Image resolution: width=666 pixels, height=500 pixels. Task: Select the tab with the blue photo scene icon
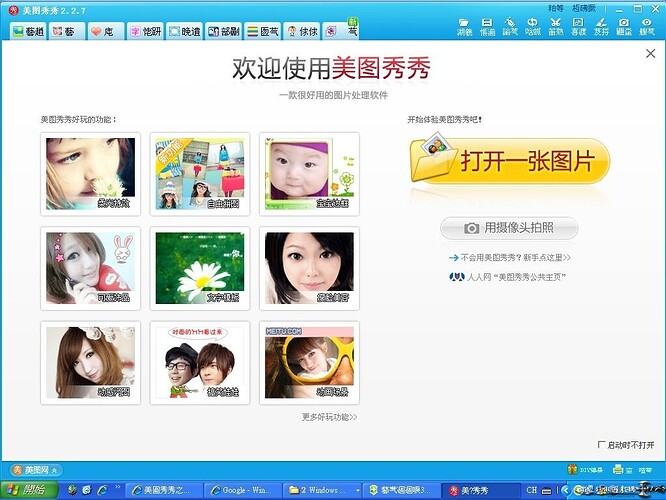223,31
